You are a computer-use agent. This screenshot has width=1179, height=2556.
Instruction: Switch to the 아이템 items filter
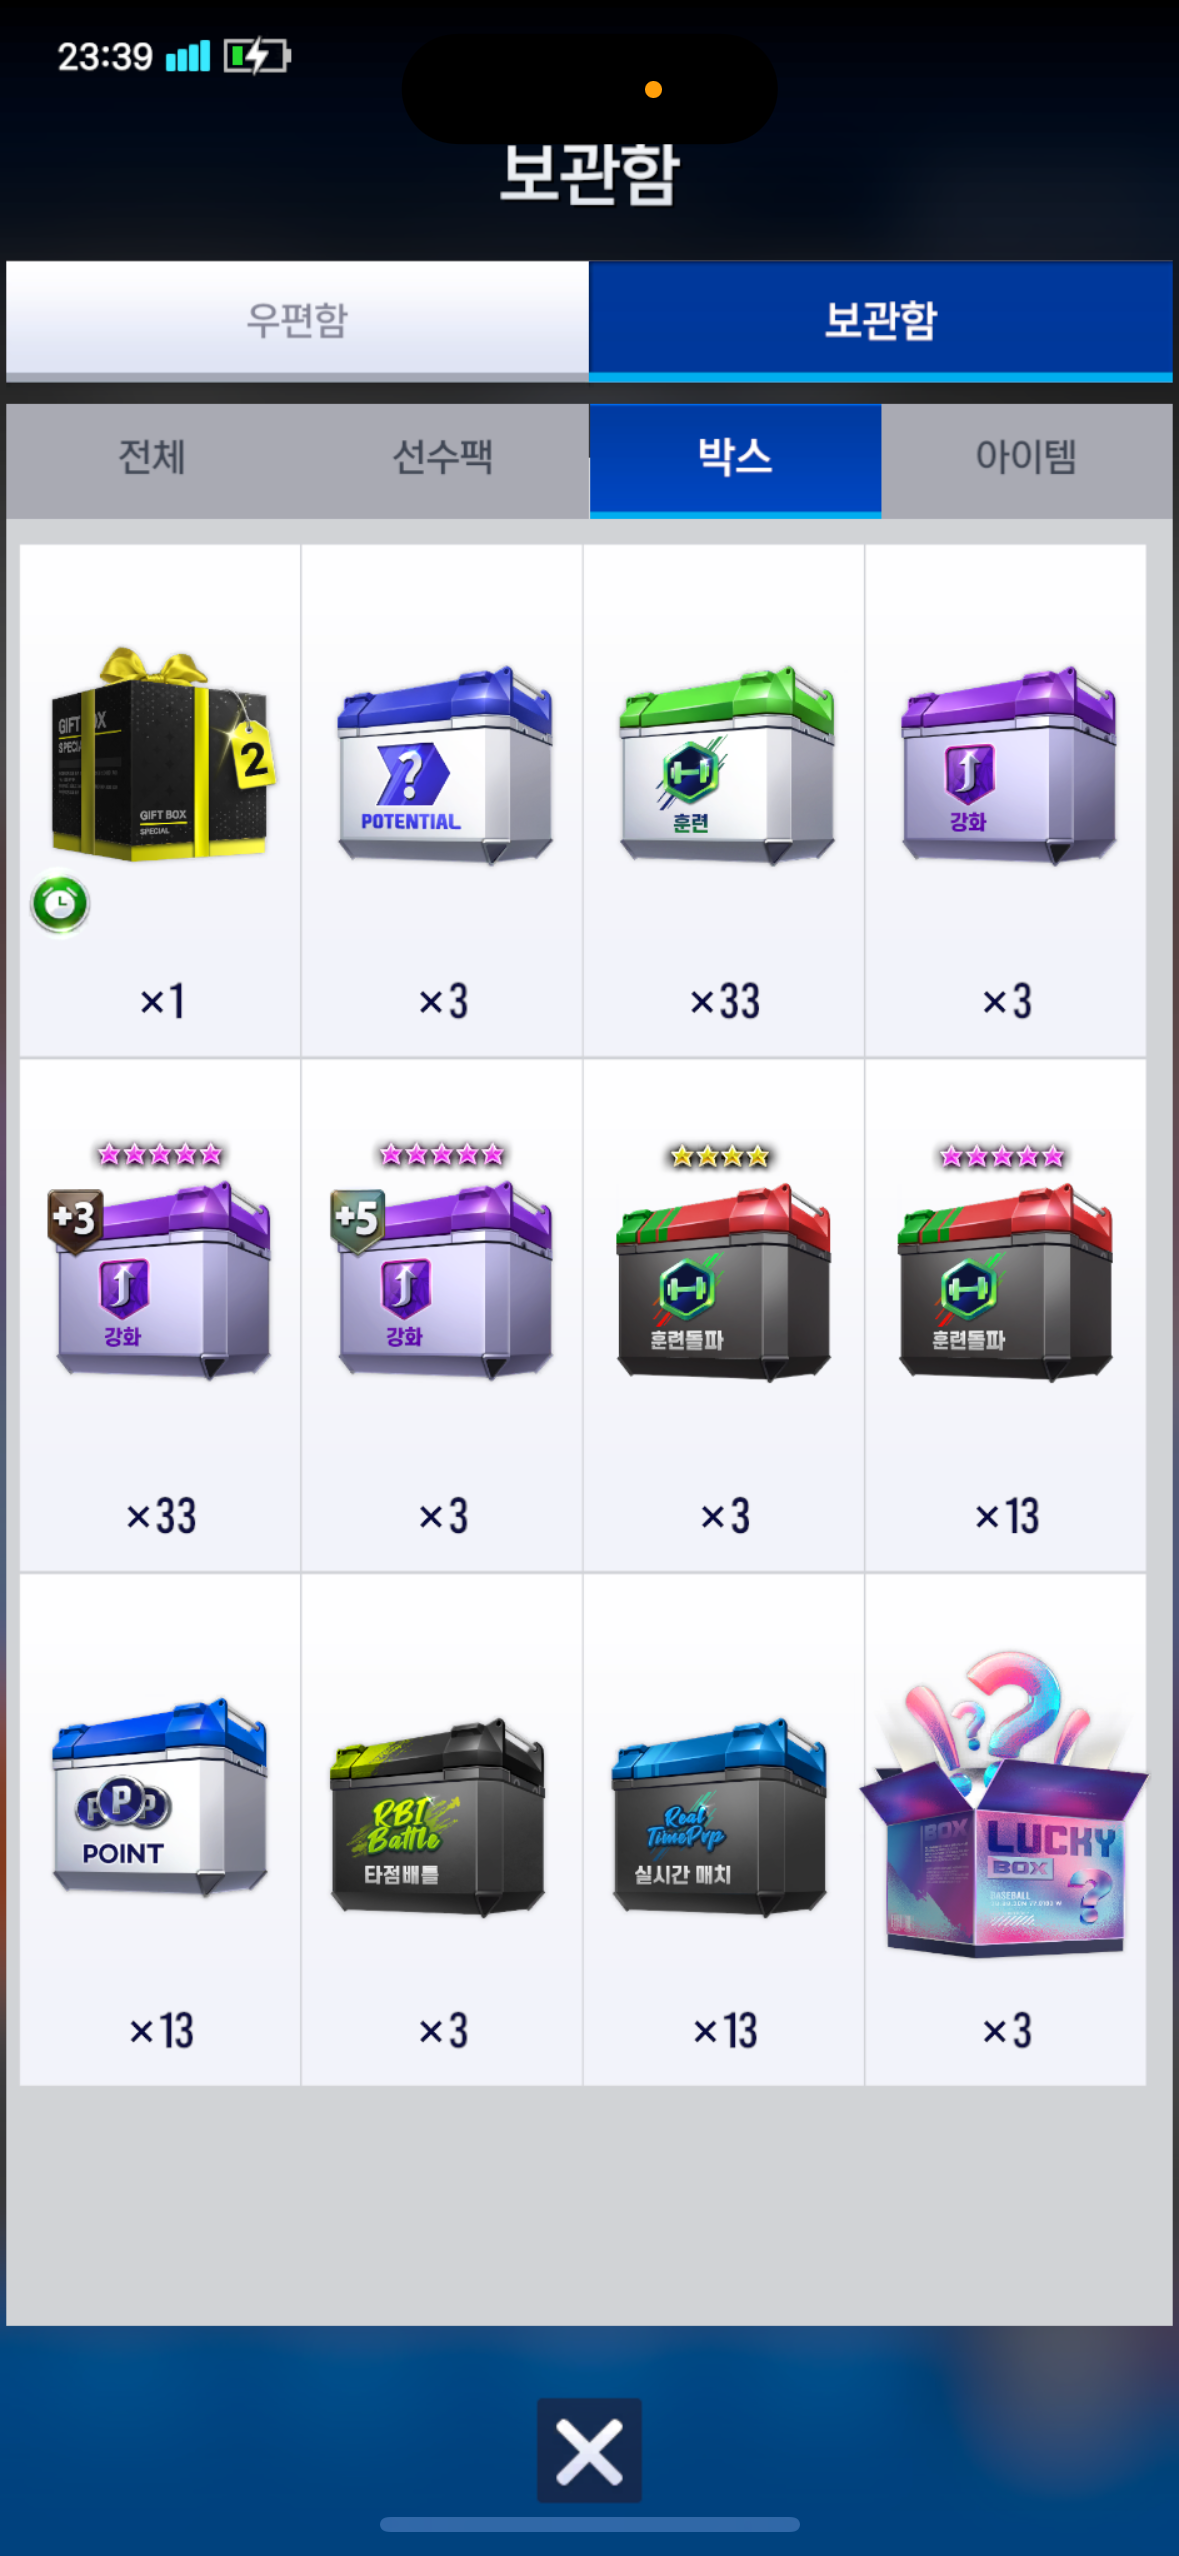tap(1026, 458)
